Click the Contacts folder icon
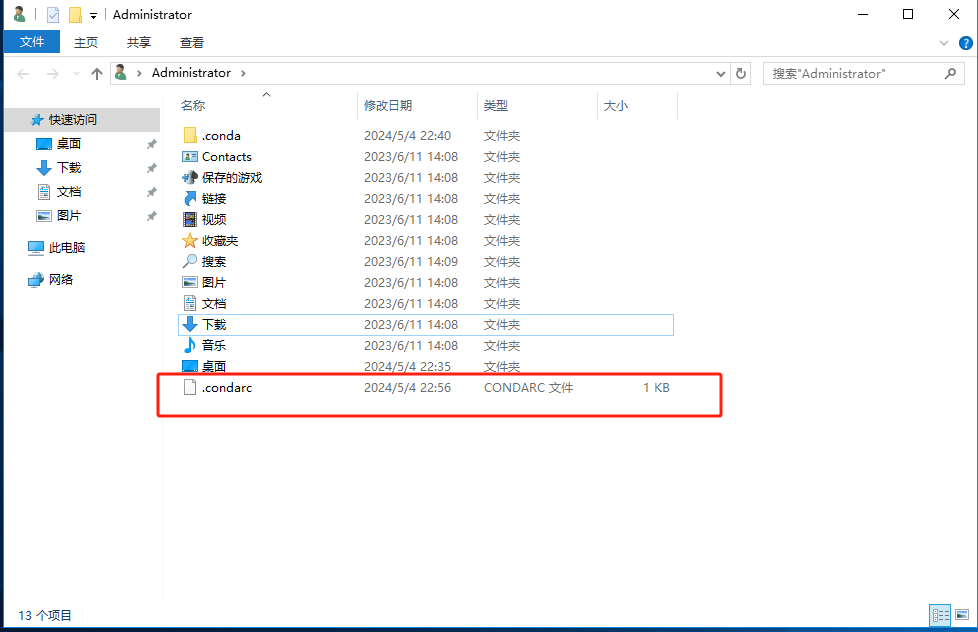Screen dimensions: 978x632 pyautogui.click(x=190, y=157)
